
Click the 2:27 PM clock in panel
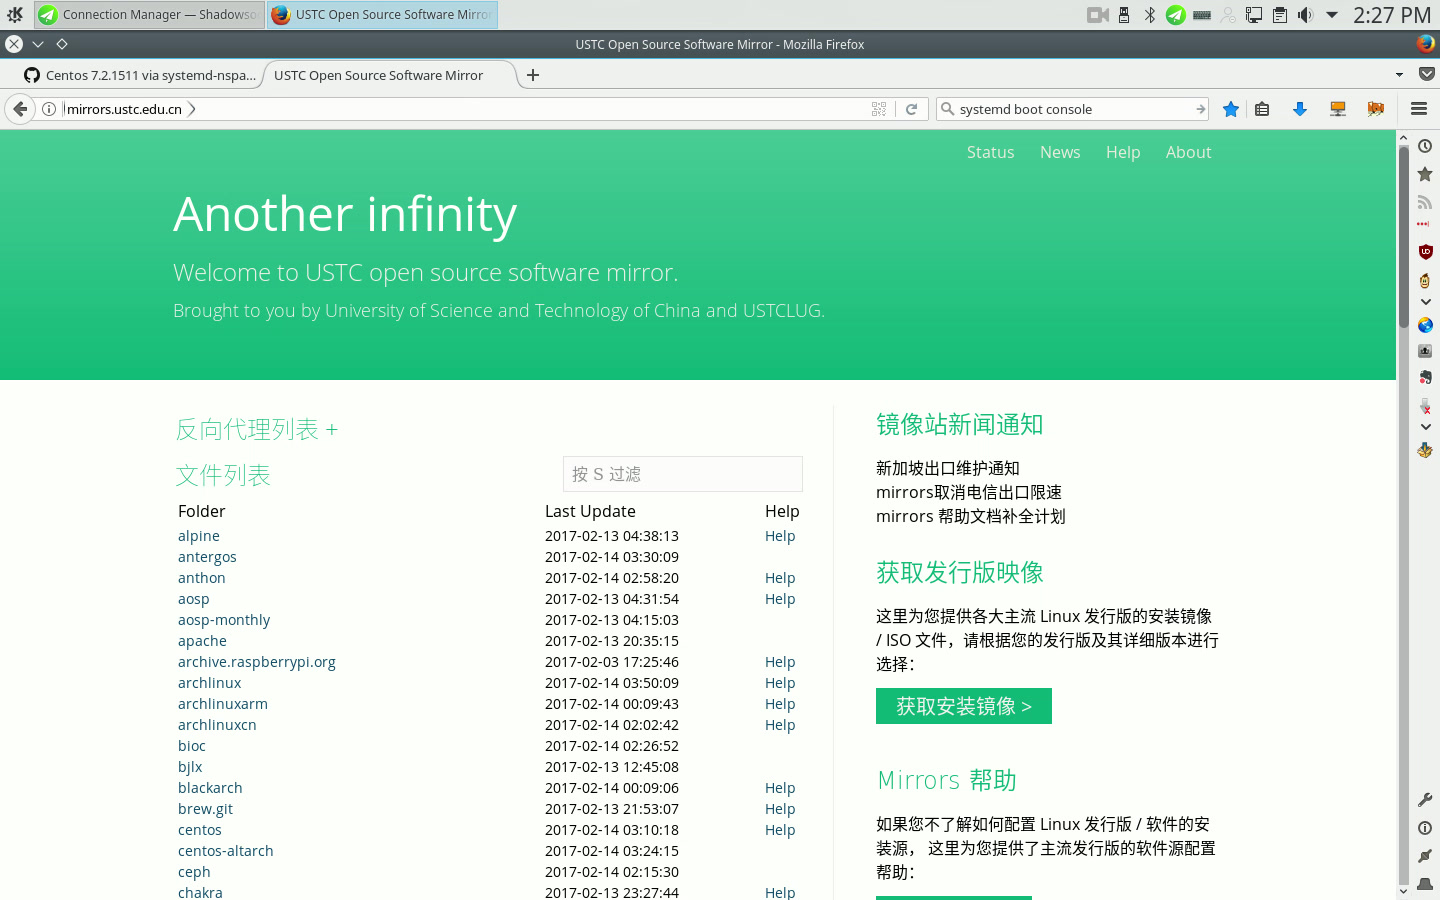tap(1392, 15)
